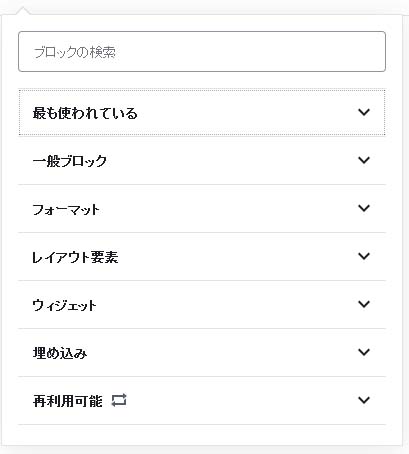Click empty space inside the ウィジェット row
Screen dimensions: 409x454
227,305
